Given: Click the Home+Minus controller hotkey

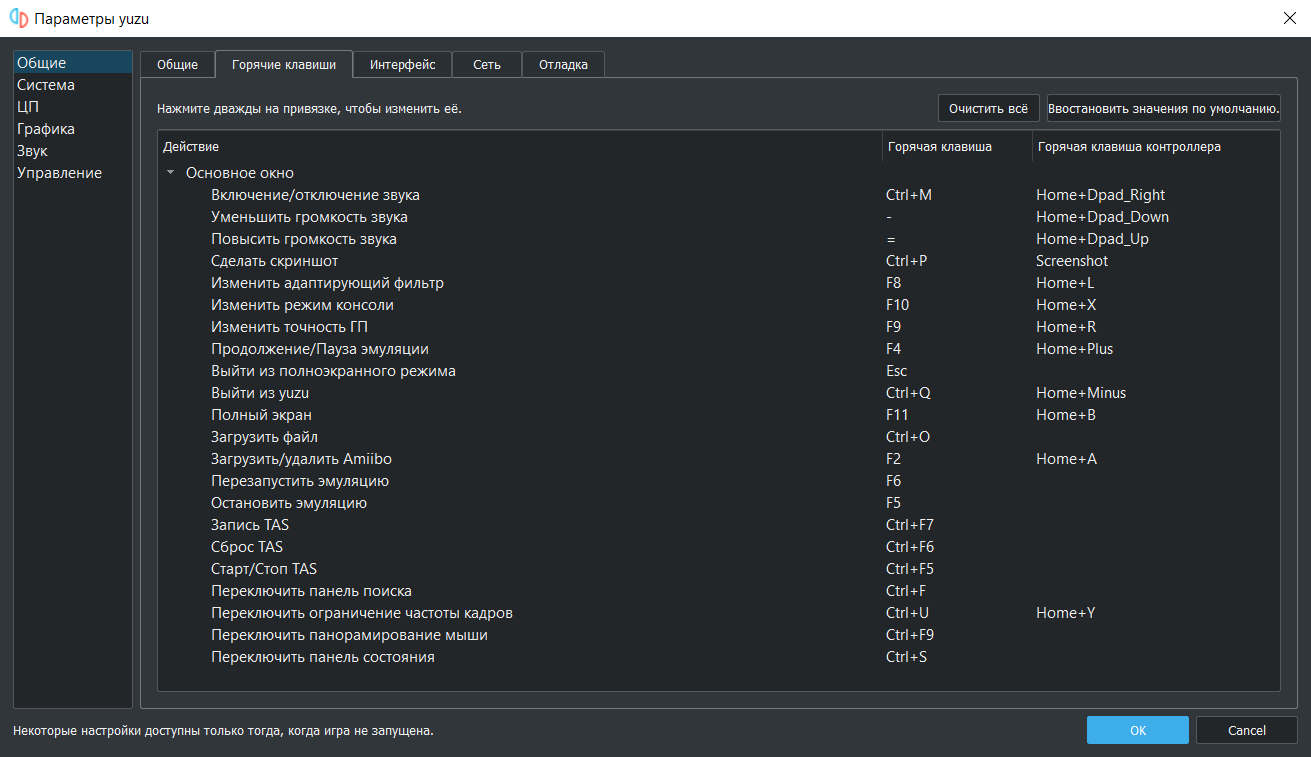Looking at the screenshot, I should point(1081,393).
